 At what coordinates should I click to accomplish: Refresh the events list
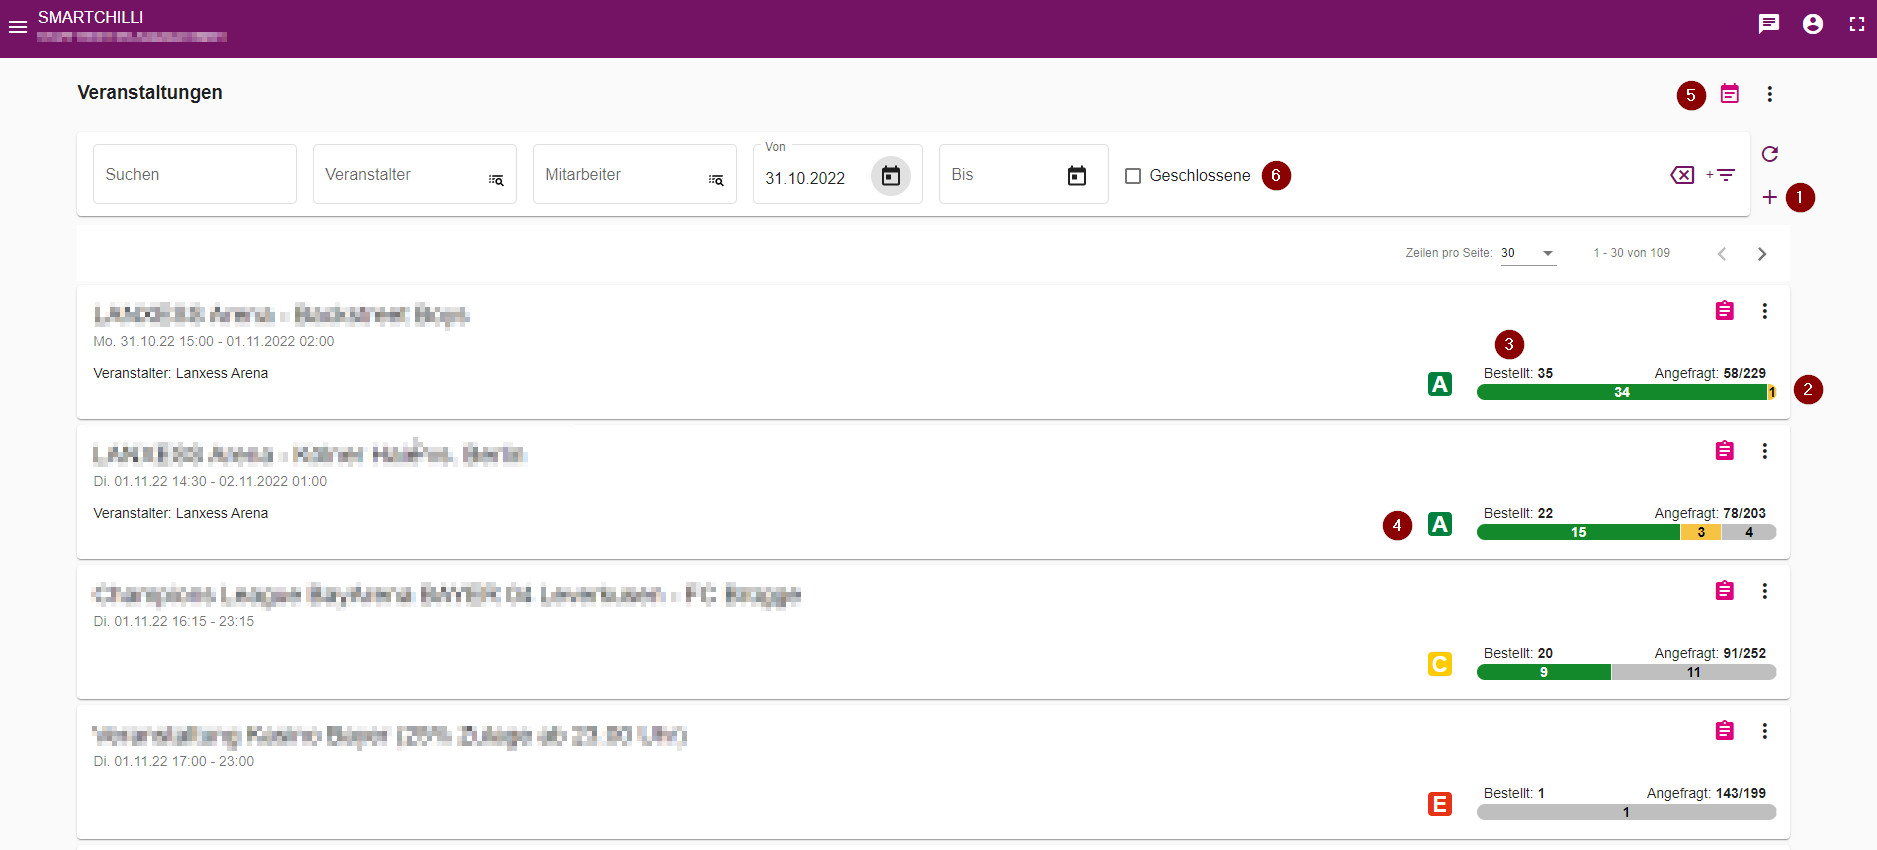click(x=1769, y=154)
